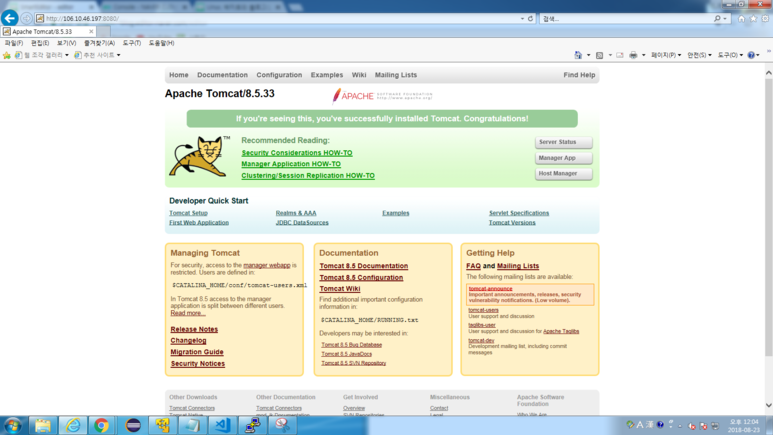
Task: Click Documentation in the Tomcat nav bar
Action: click(222, 75)
